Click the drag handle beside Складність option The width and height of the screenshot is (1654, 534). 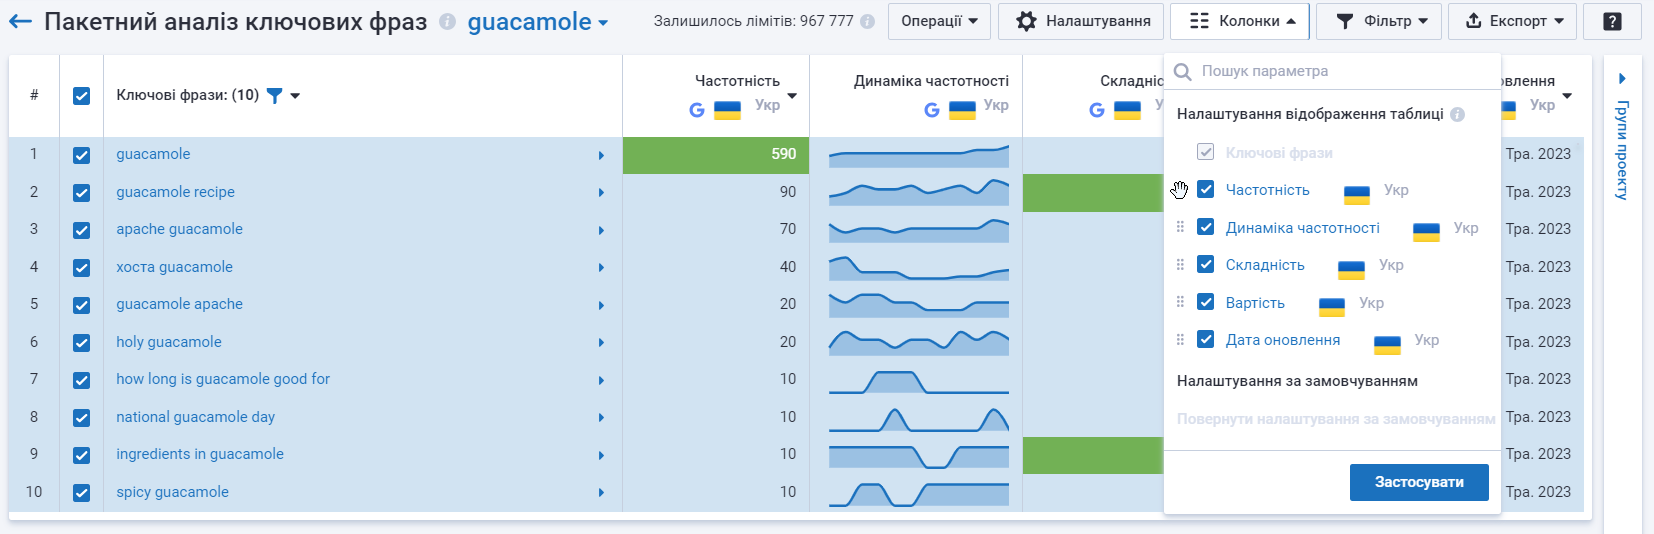pyautogui.click(x=1180, y=265)
